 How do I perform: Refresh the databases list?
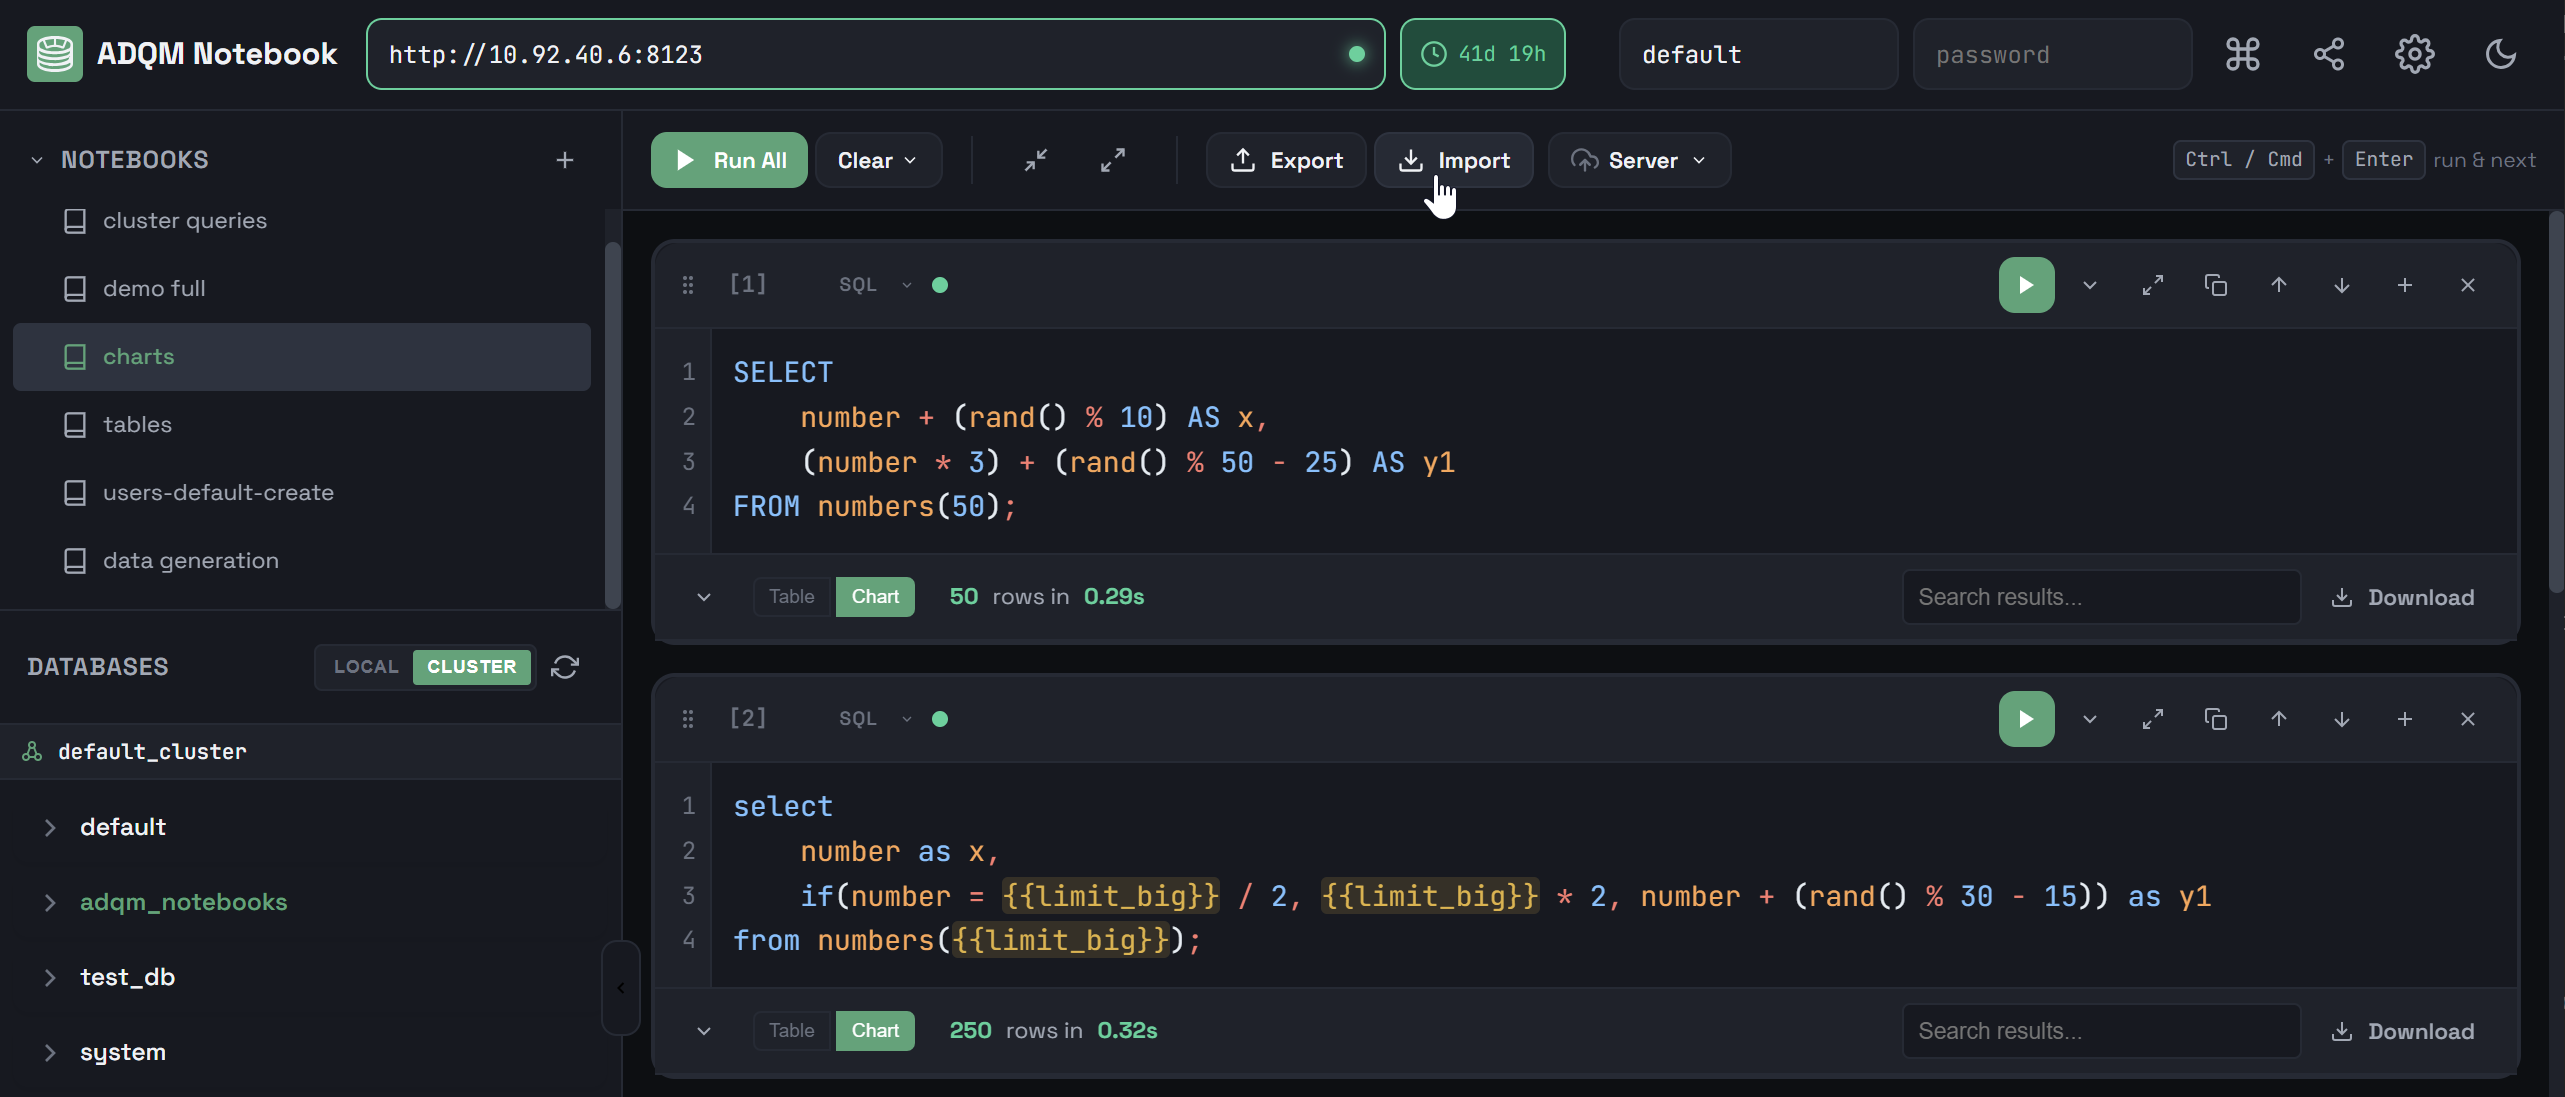(565, 667)
